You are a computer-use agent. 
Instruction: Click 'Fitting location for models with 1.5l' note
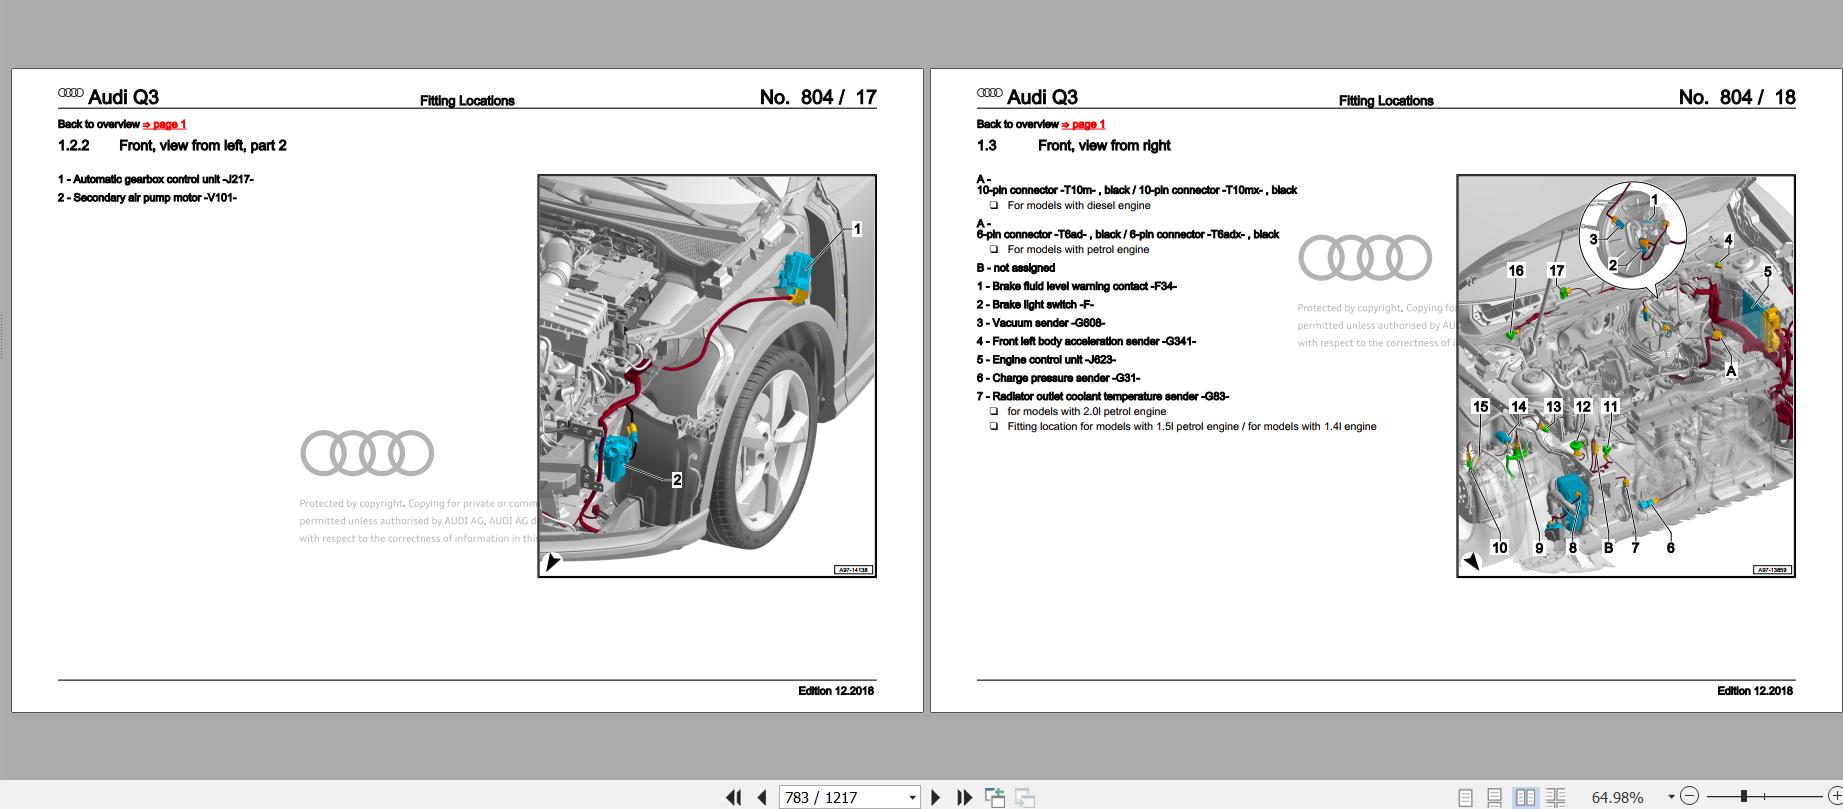(1192, 426)
